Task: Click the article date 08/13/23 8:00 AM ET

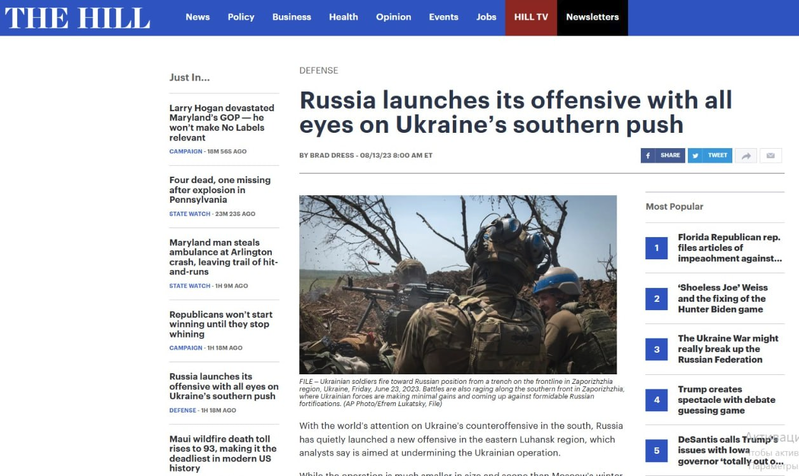Action: click(x=396, y=155)
